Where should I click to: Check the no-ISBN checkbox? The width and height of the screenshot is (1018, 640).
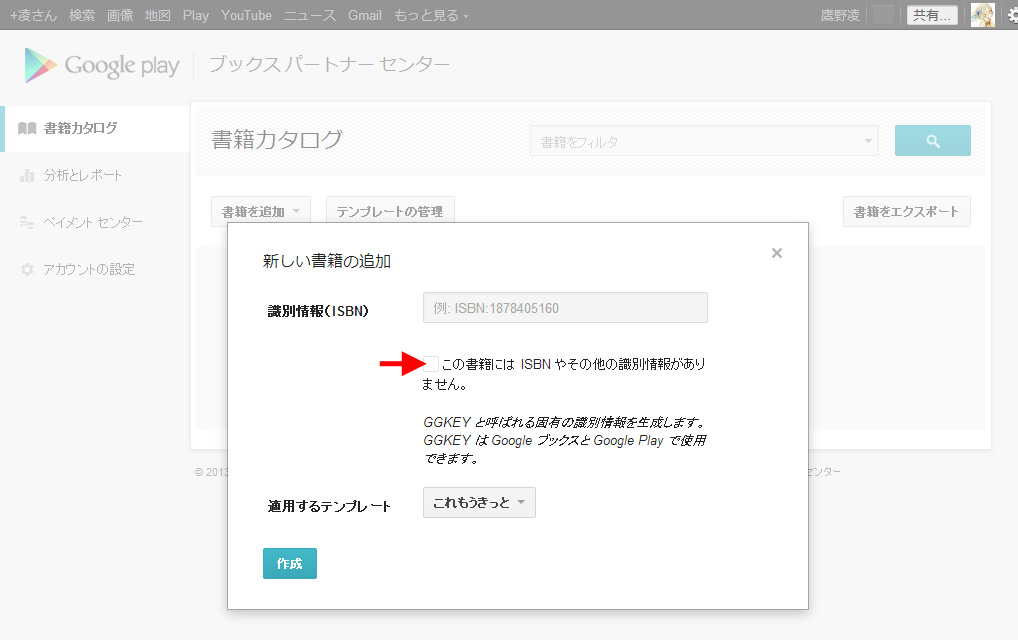[431, 363]
